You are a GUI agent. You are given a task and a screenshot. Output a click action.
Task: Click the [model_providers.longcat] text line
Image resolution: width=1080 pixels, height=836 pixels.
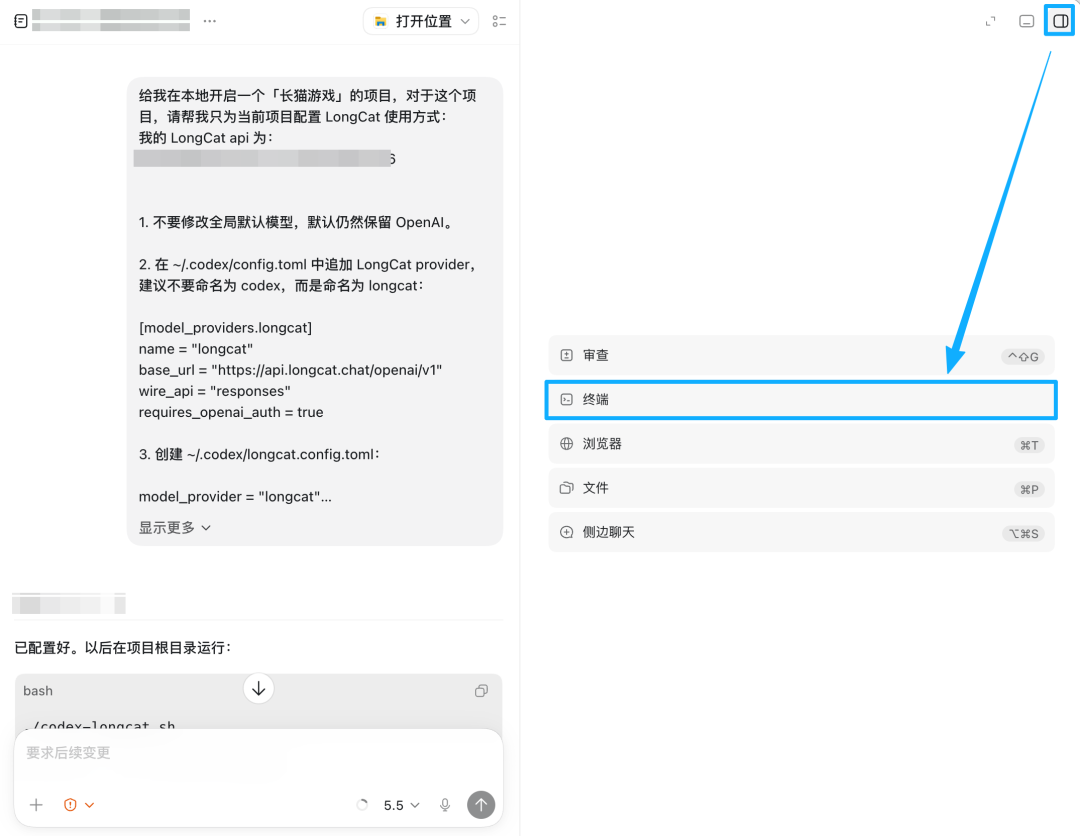click(225, 328)
